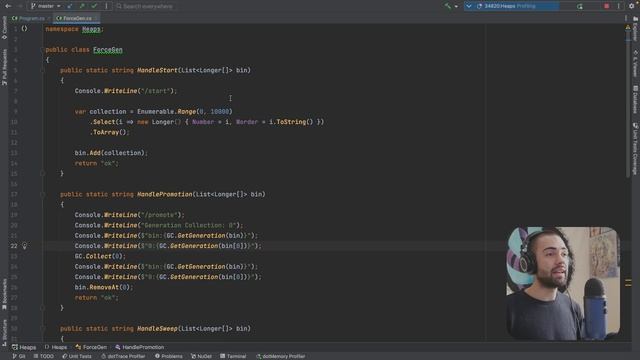Image resolution: width=640 pixels, height=360 pixels.
Task: Open the Structure tool window
Action: pos(4,333)
